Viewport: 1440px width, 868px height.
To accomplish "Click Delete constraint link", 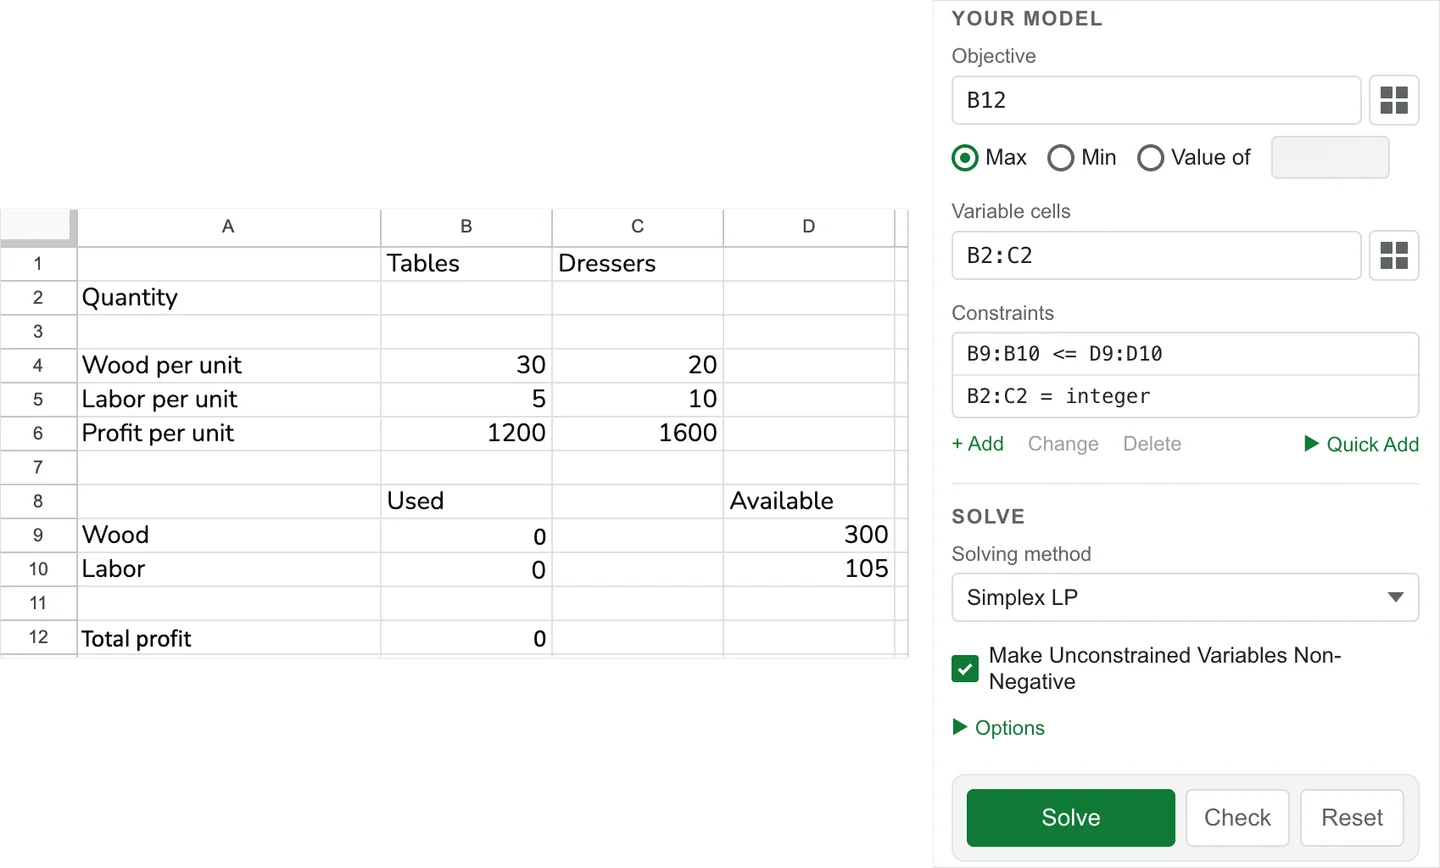I will [x=1152, y=444].
